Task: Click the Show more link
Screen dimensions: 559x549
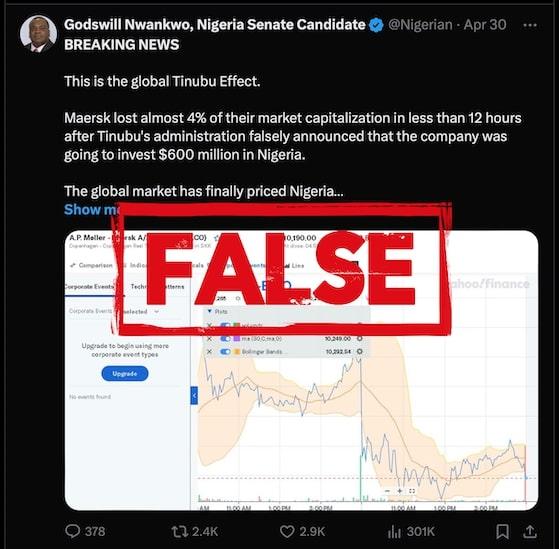Action: [91, 210]
